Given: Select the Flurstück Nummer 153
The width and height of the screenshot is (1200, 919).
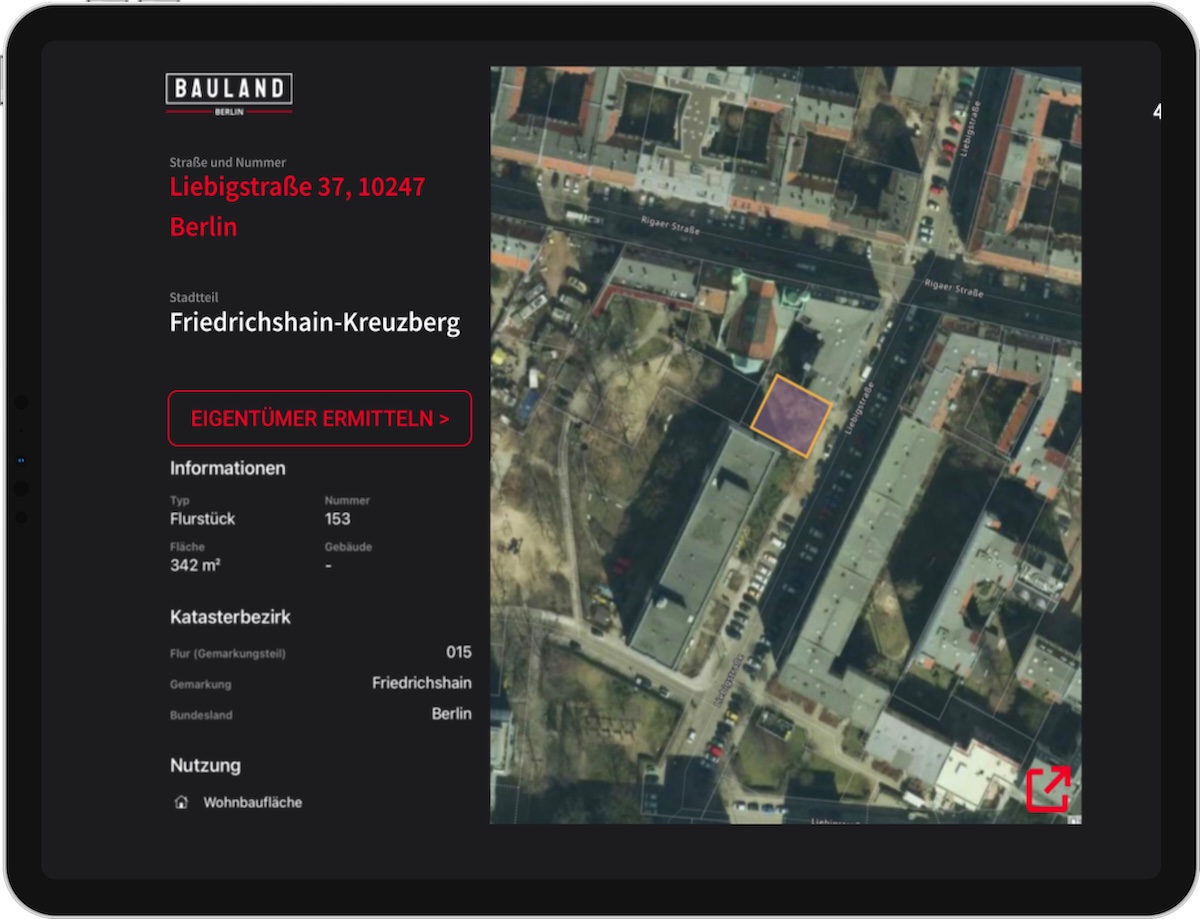Looking at the screenshot, I should [337, 519].
